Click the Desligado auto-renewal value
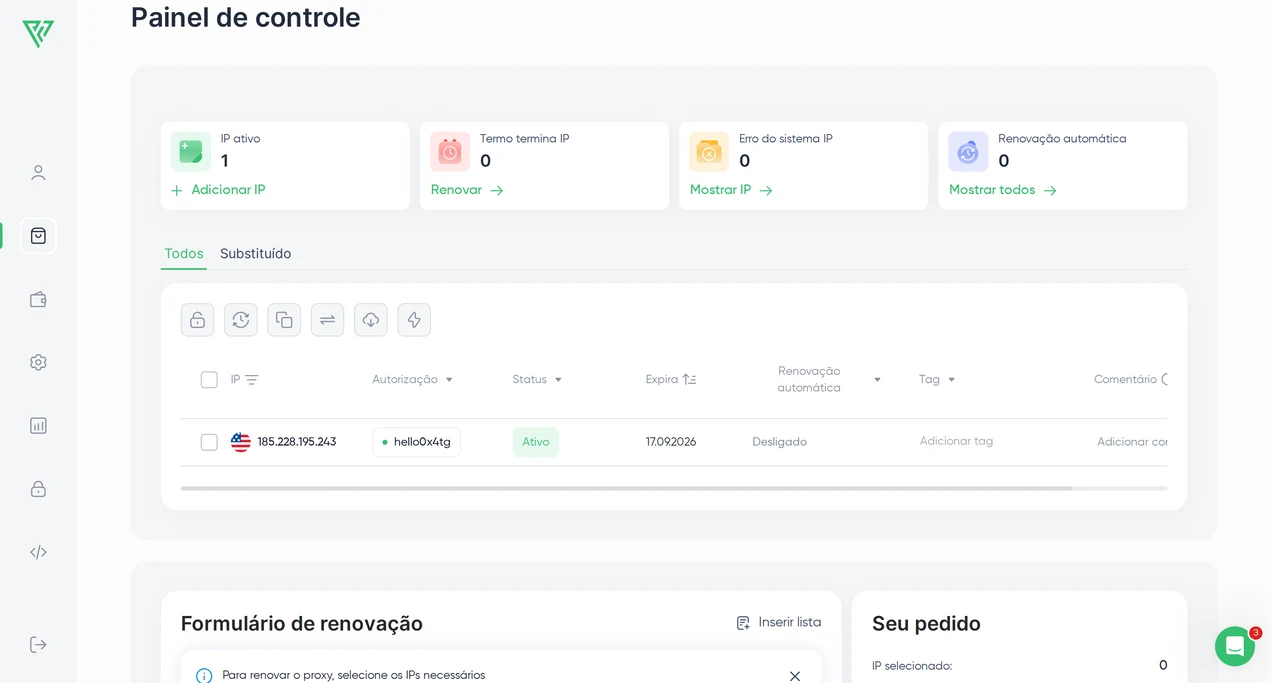 coord(779,442)
